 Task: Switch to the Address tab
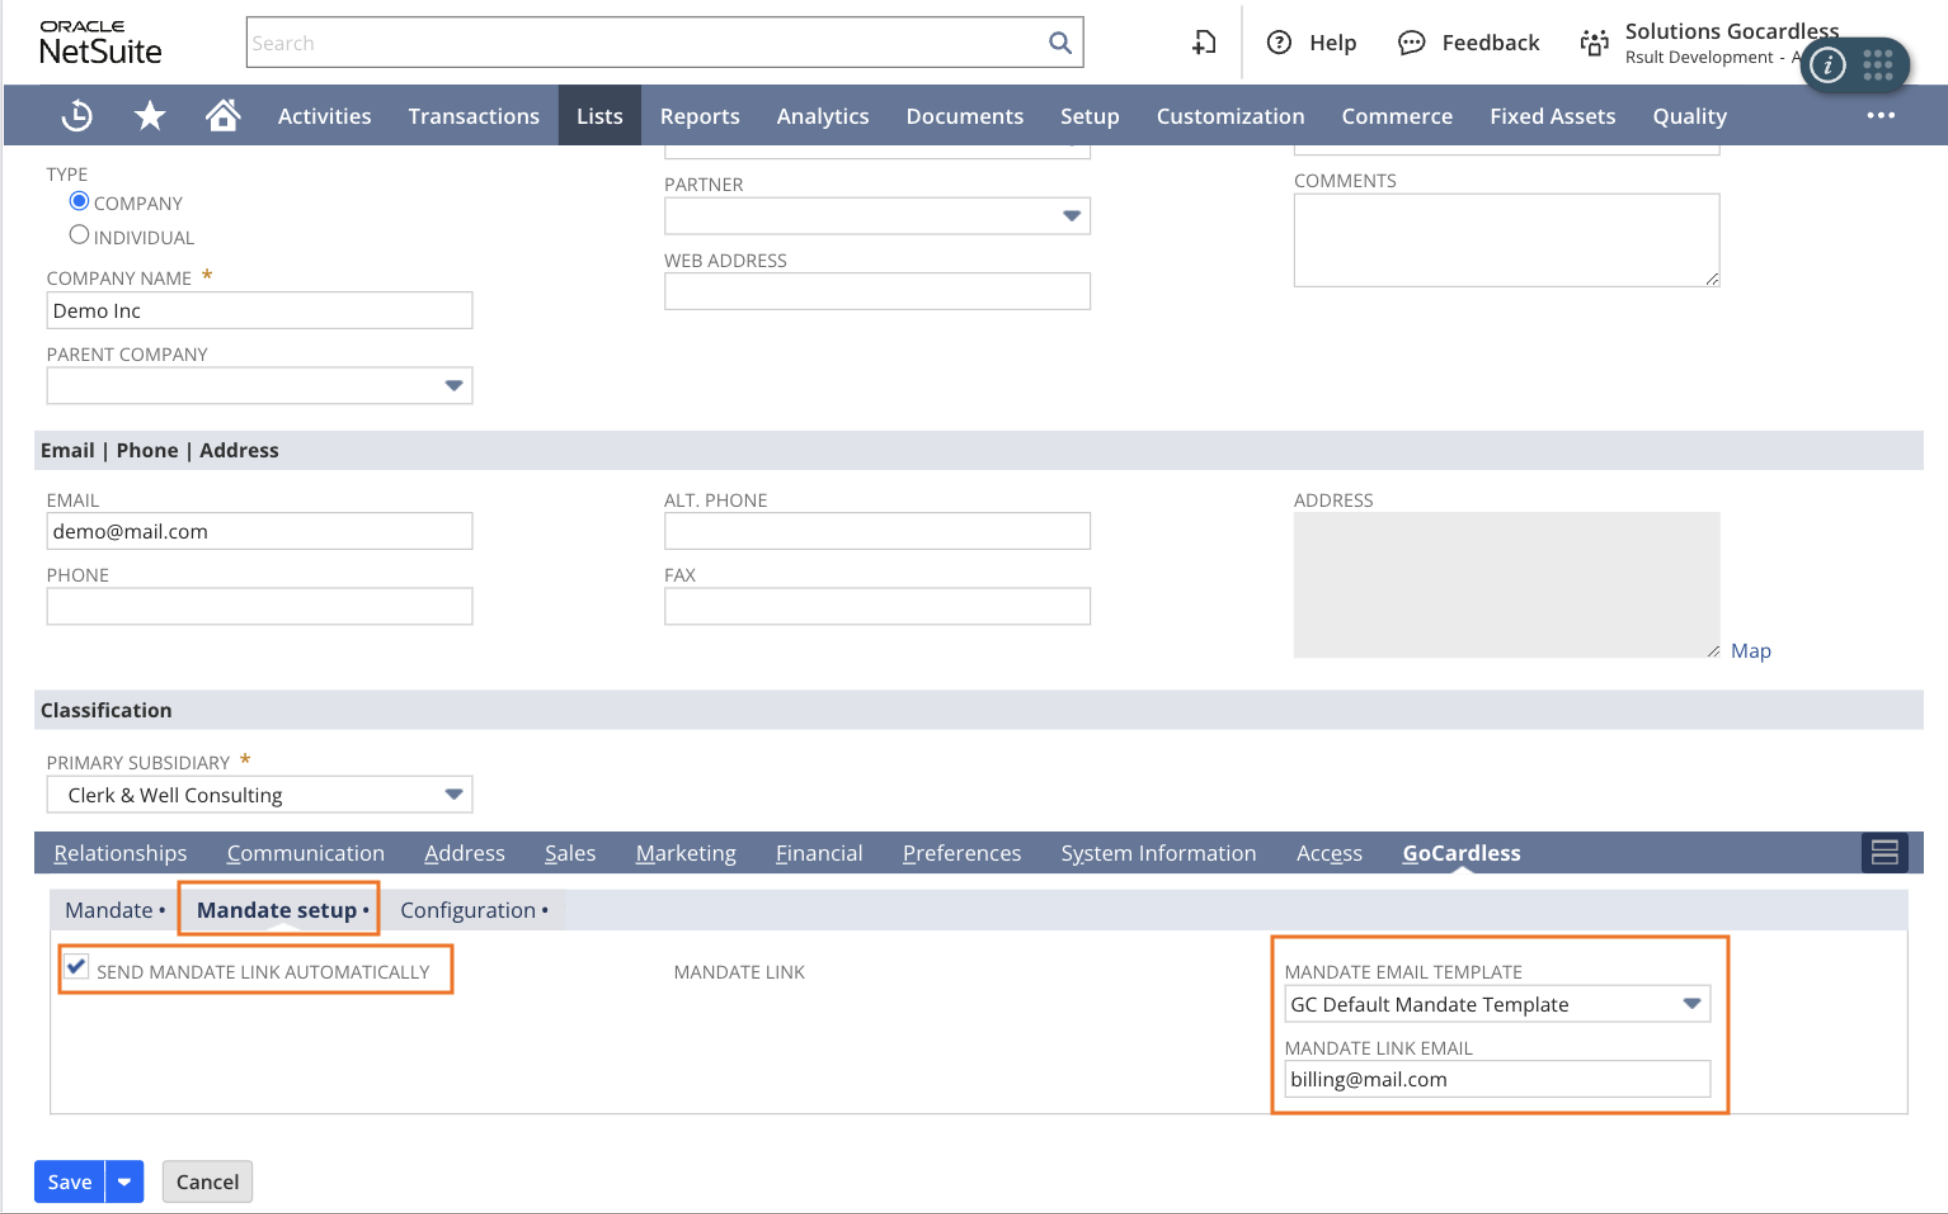pos(464,853)
